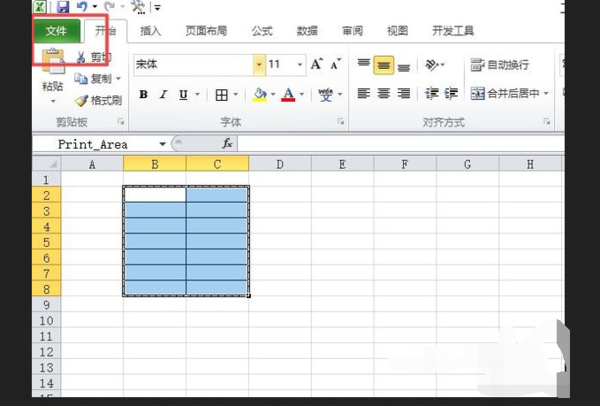Click the Print_Area name box

click(x=95, y=144)
